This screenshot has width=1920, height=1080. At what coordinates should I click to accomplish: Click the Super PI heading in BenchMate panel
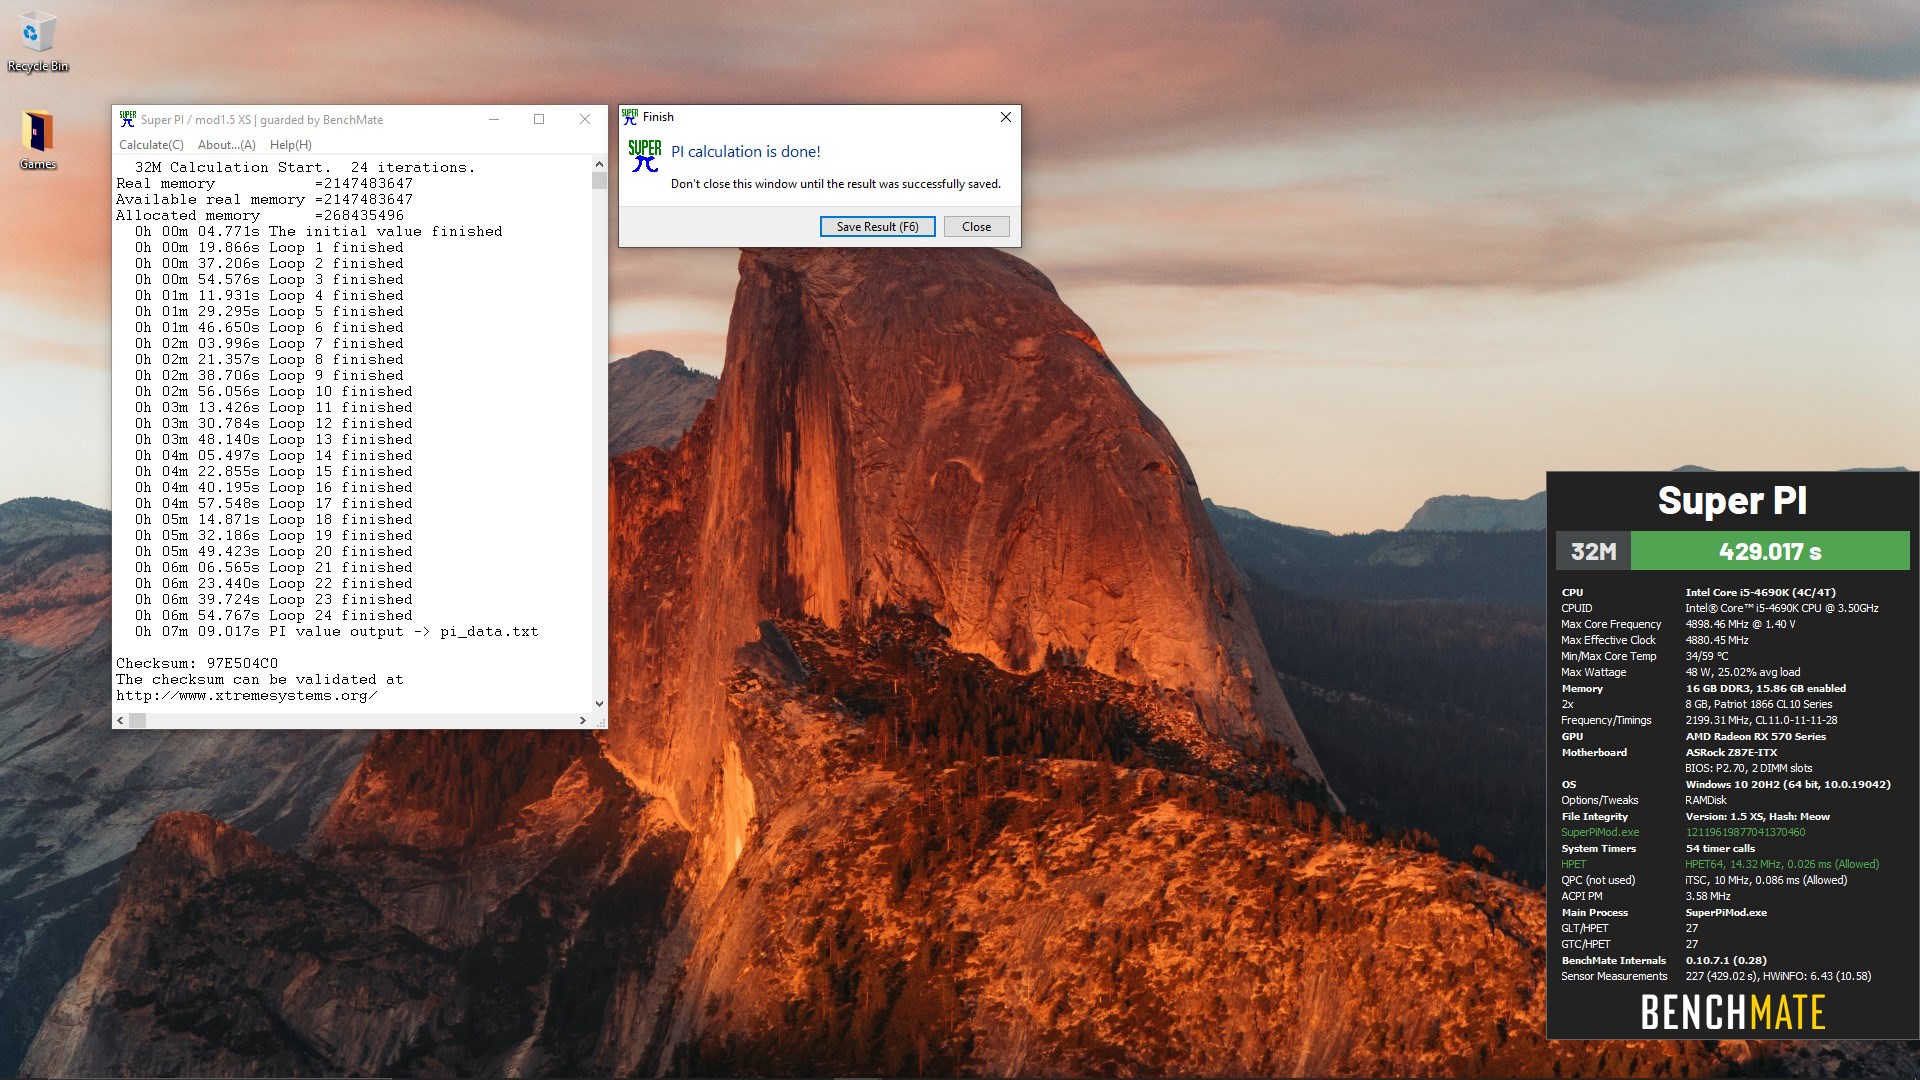tap(1732, 500)
